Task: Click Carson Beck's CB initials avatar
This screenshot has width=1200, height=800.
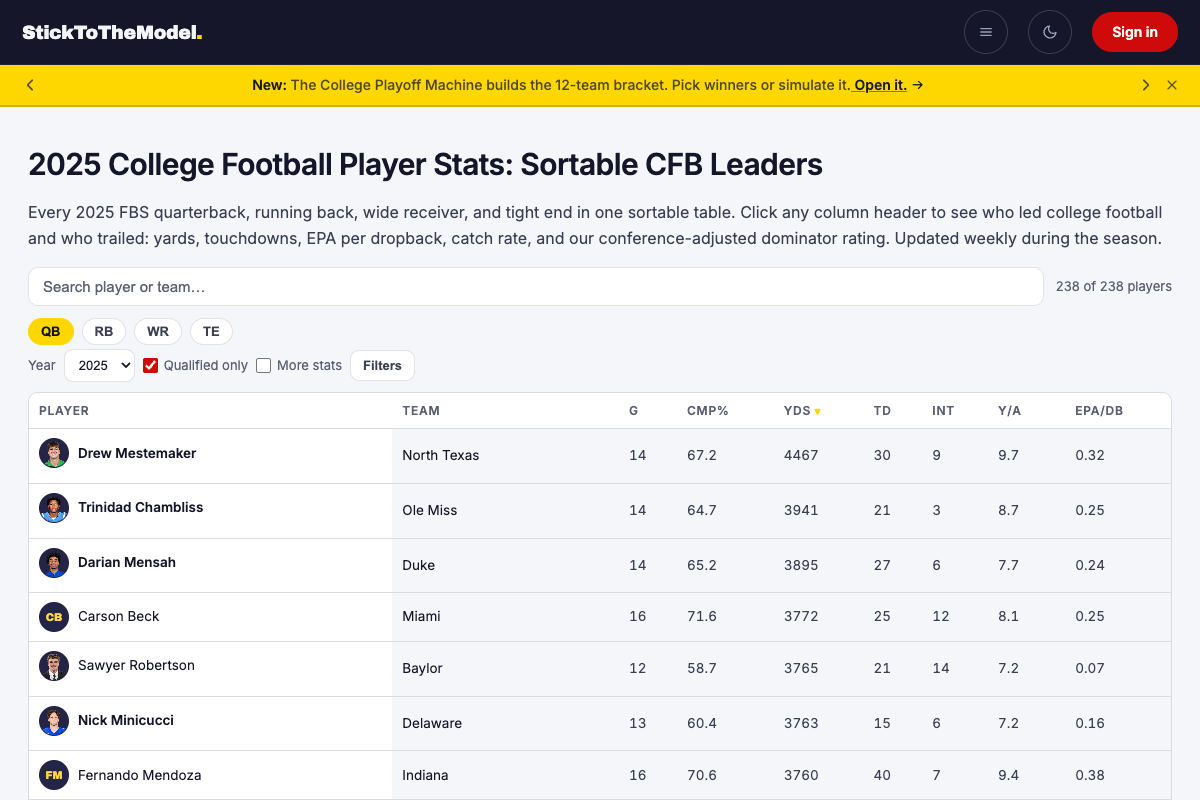Action: pos(54,616)
